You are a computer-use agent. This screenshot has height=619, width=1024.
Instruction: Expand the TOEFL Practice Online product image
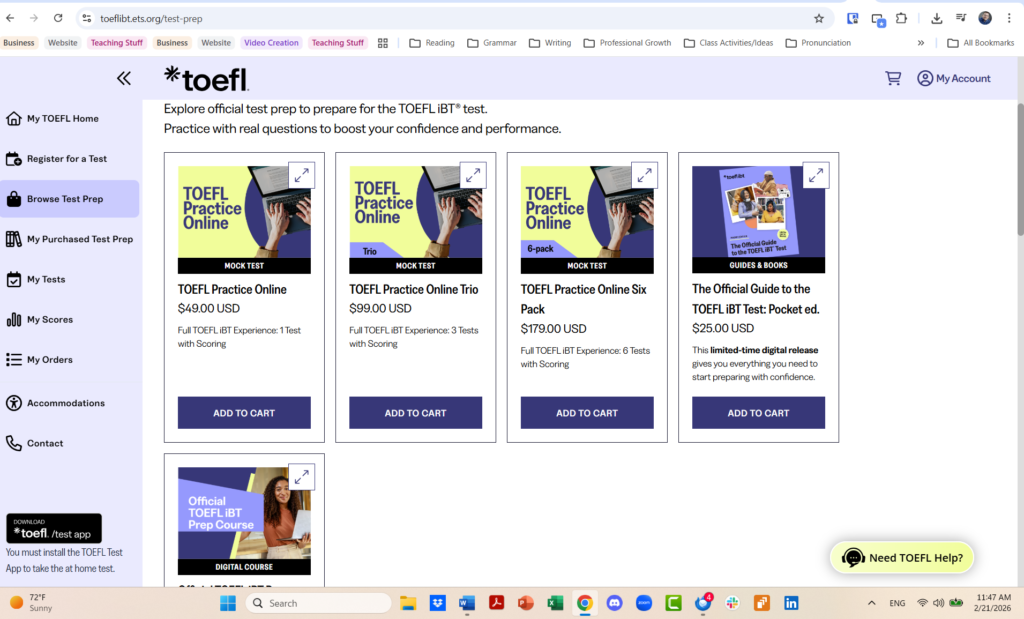(301, 174)
